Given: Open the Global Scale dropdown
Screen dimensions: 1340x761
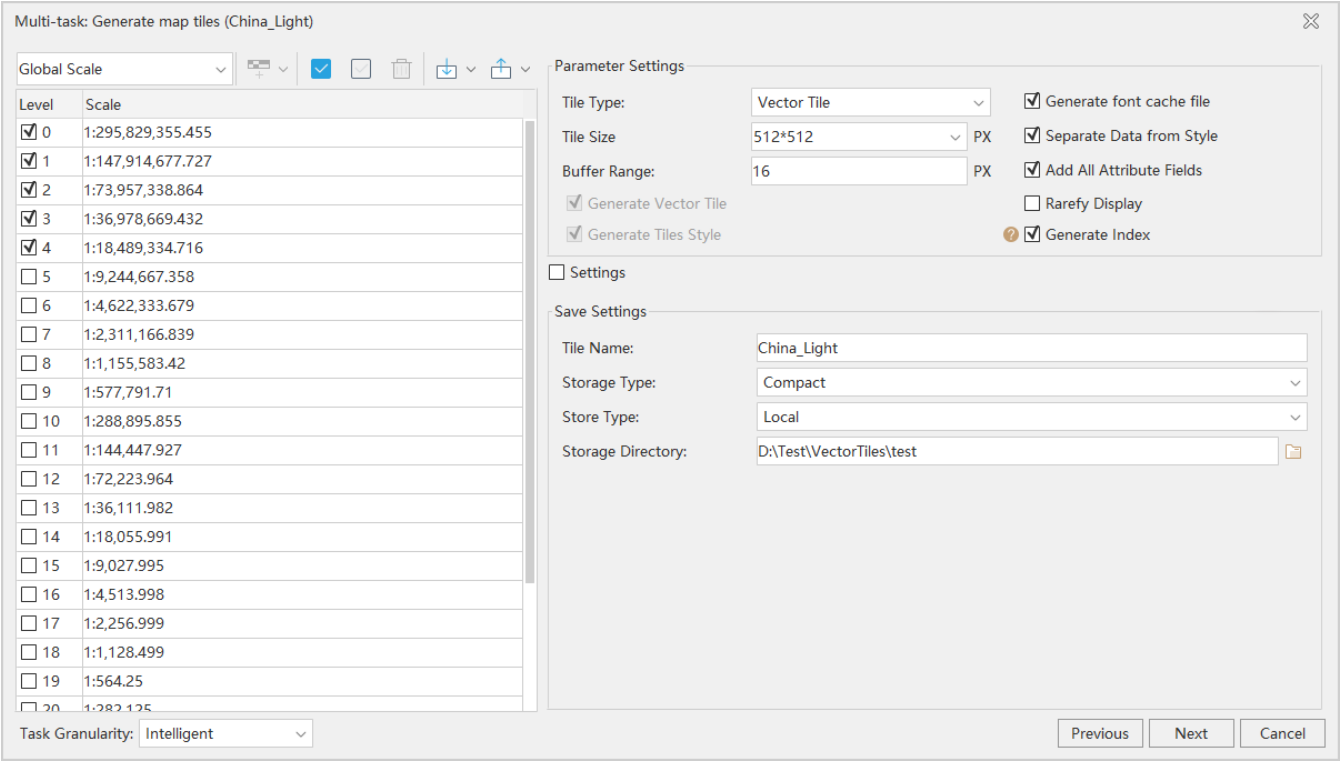Looking at the screenshot, I should pyautogui.click(x=124, y=69).
